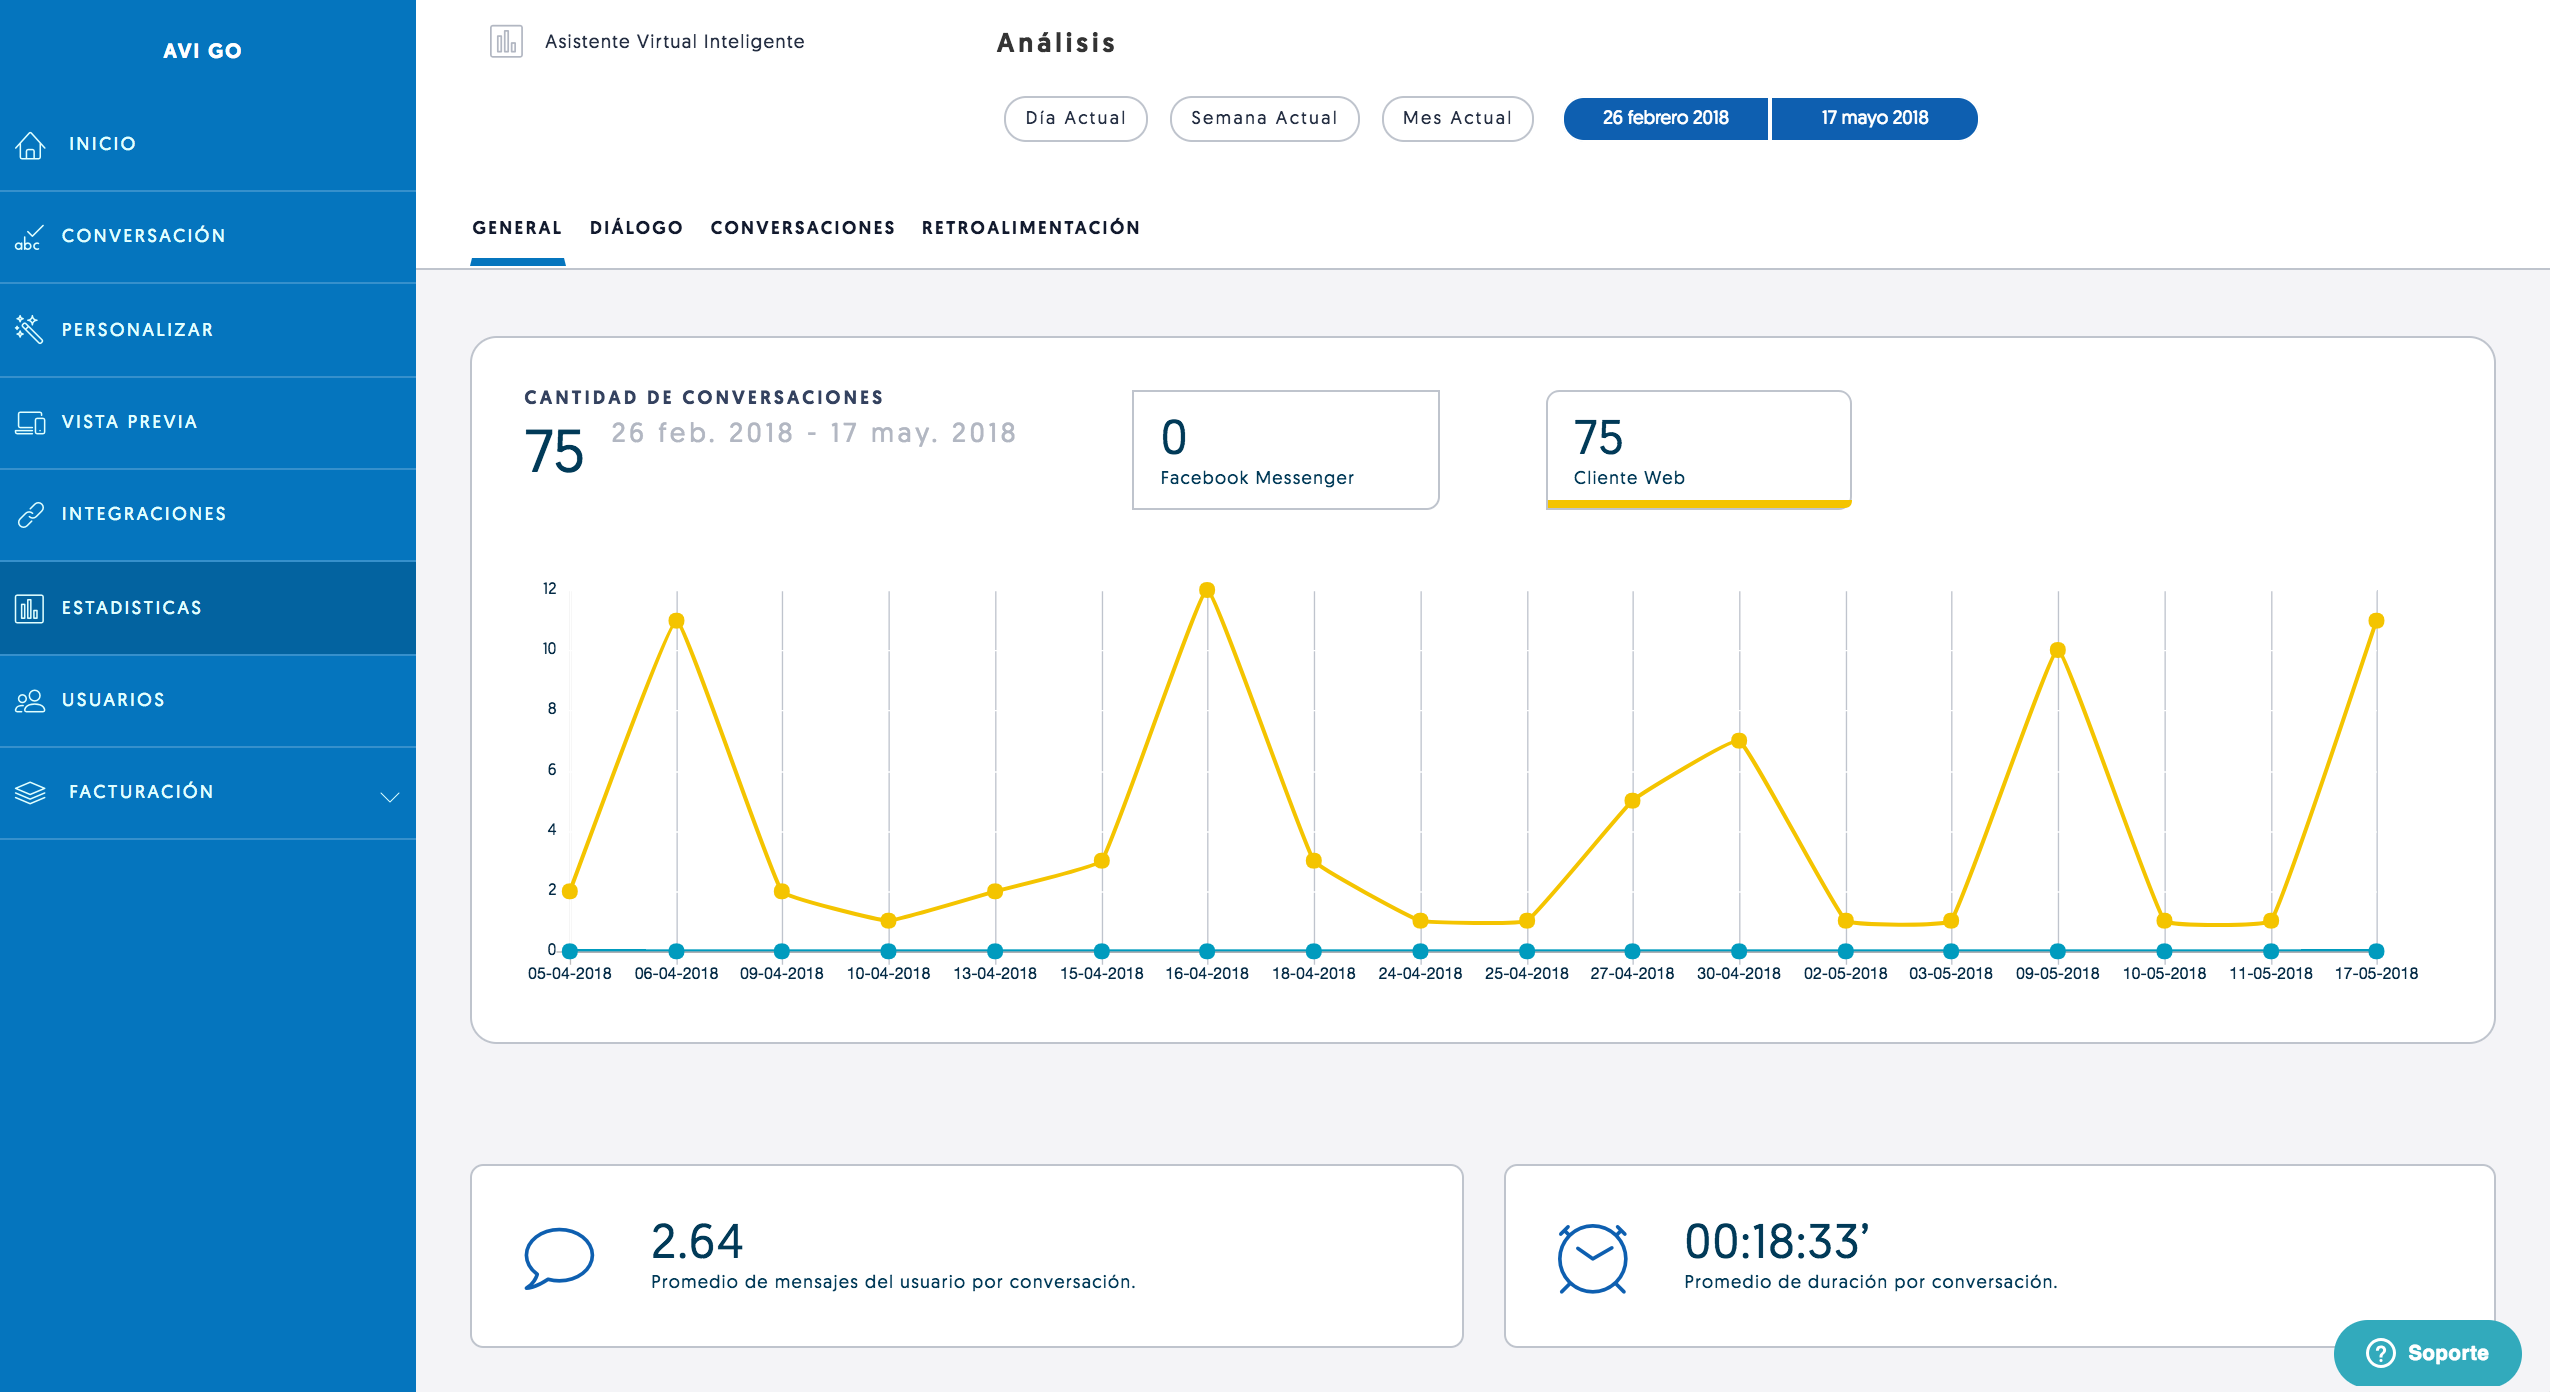Viewport: 2550px width, 1392px height.
Task: Open the 17 mayo 2018 end date picker
Action: [x=1874, y=118]
